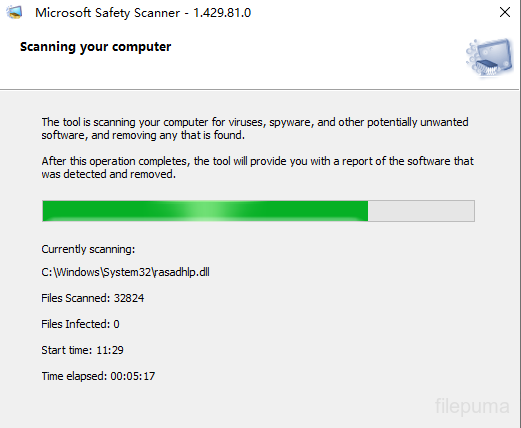Viewport: 521px width, 428px height.
Task: Click the 'Currently scanning:' label
Action: [88, 249]
